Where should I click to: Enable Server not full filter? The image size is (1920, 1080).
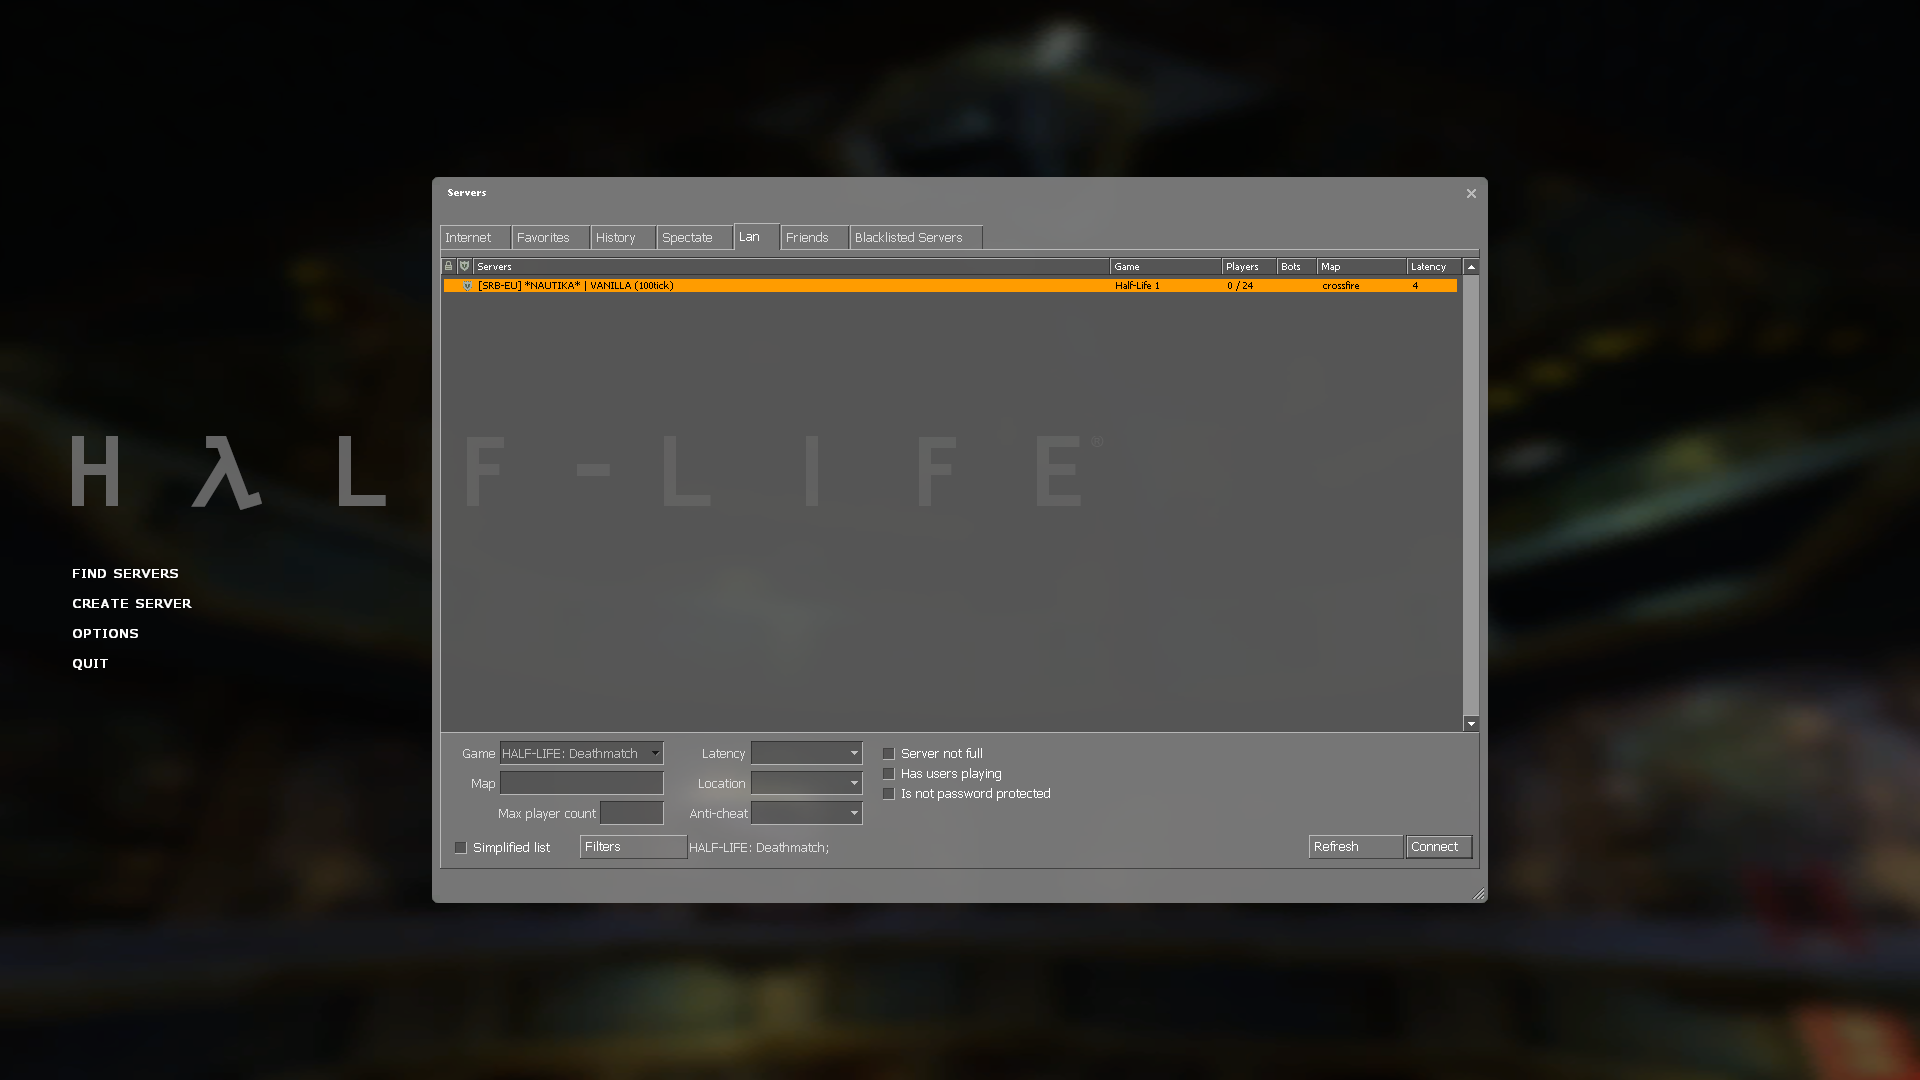(888, 754)
